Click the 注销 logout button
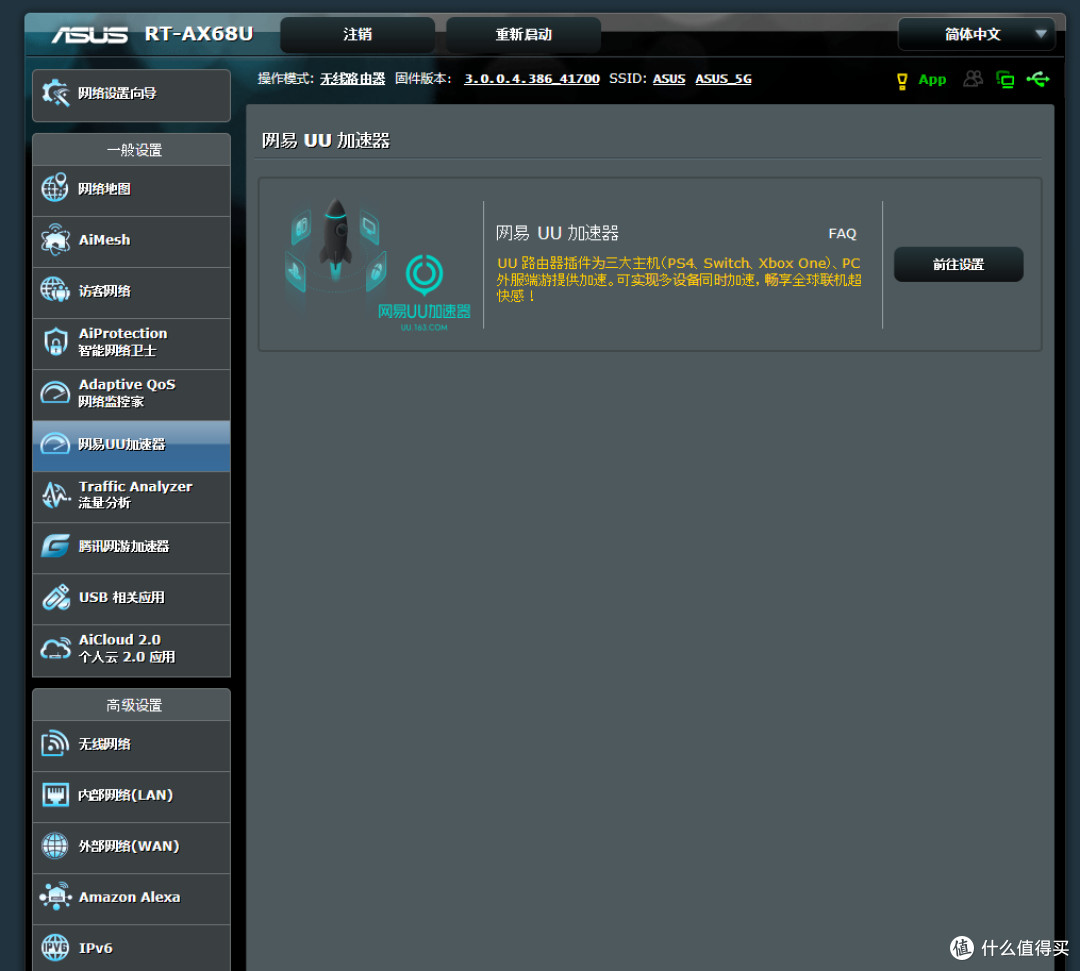 coord(357,34)
